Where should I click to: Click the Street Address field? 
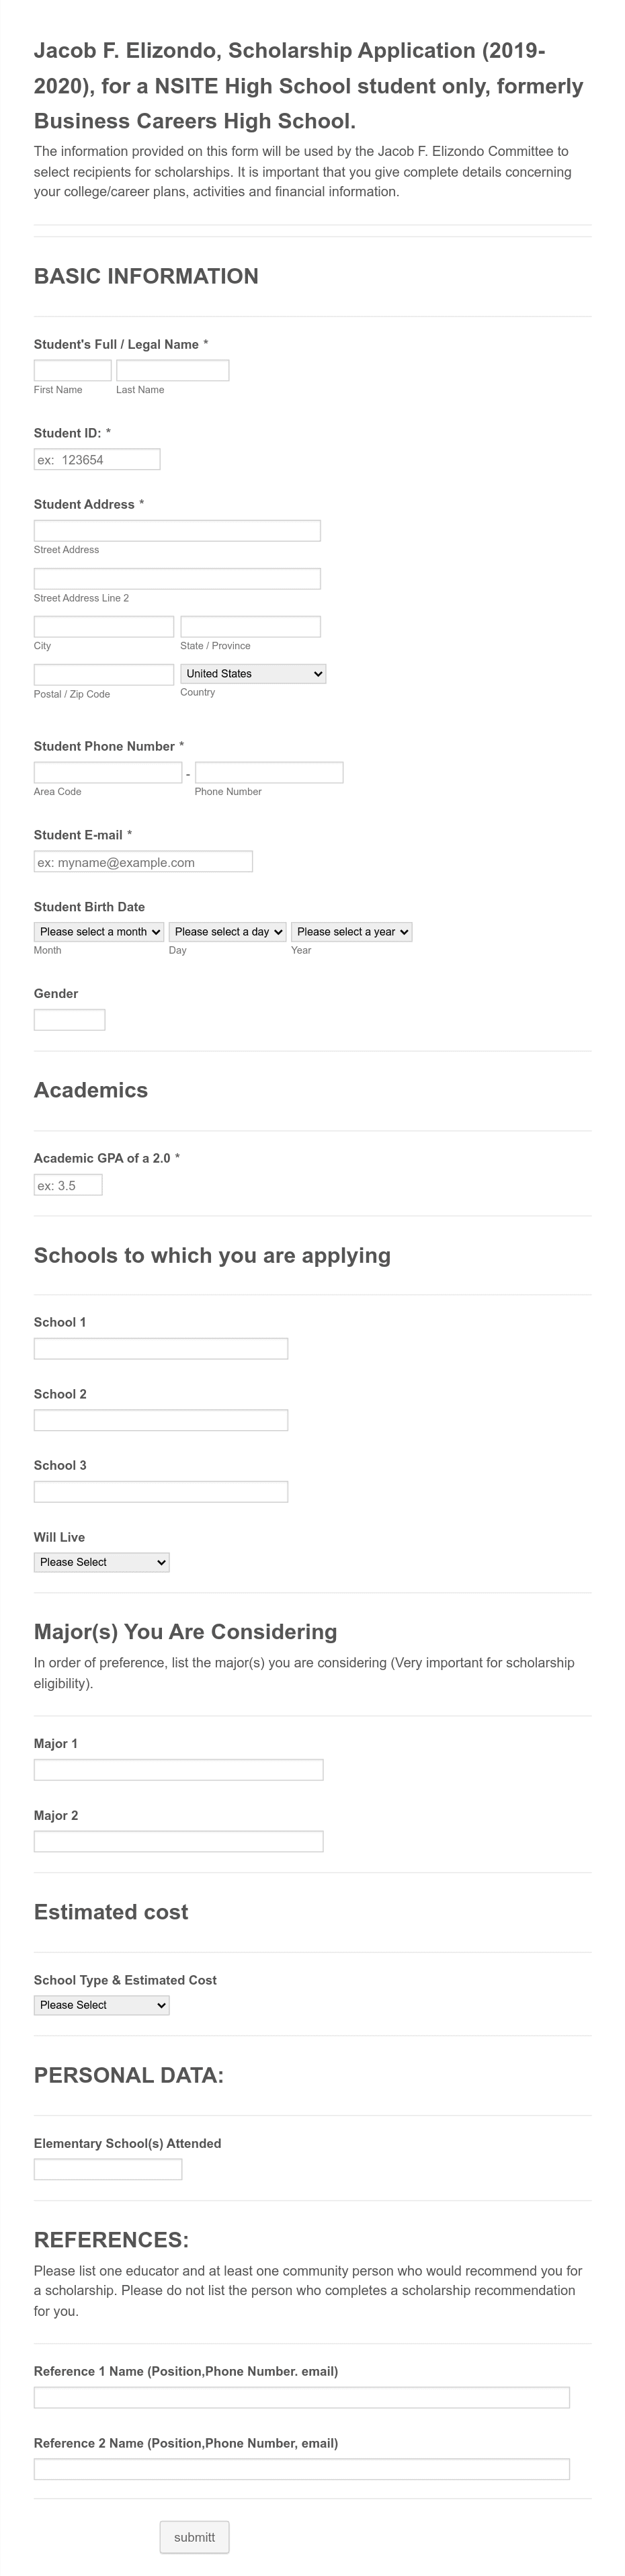(x=177, y=531)
